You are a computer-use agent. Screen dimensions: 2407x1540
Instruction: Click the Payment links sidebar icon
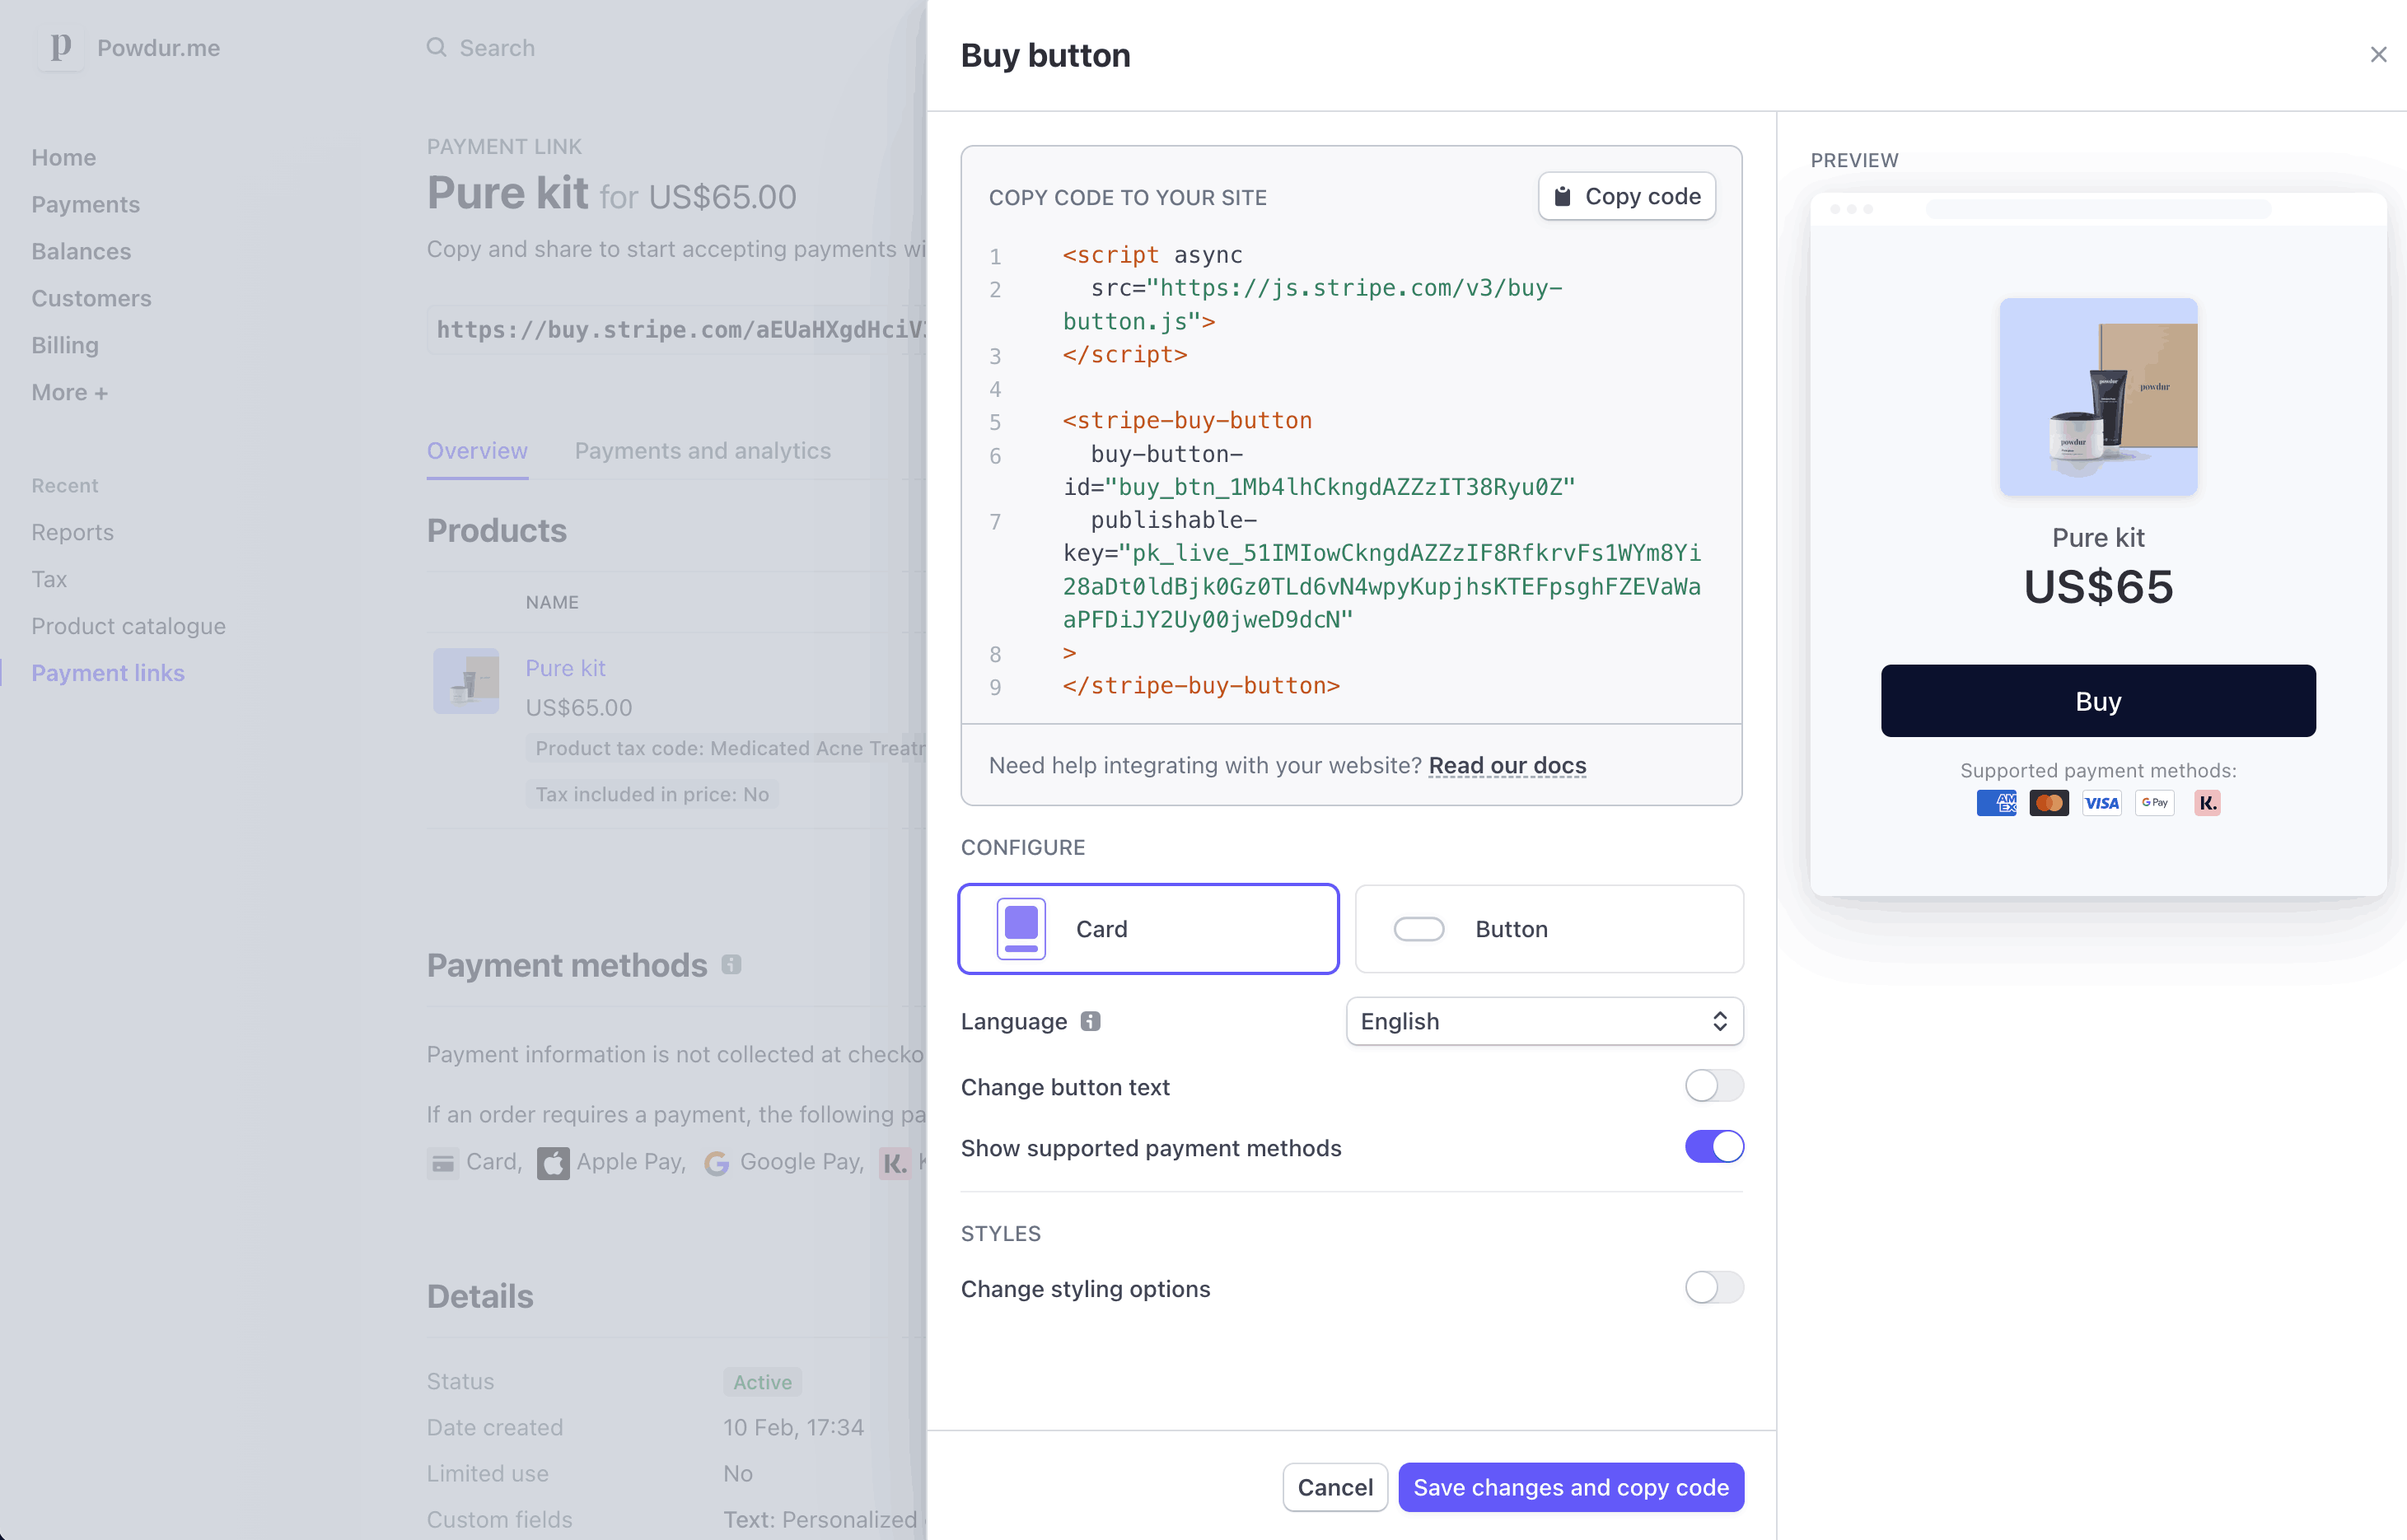(x=110, y=672)
